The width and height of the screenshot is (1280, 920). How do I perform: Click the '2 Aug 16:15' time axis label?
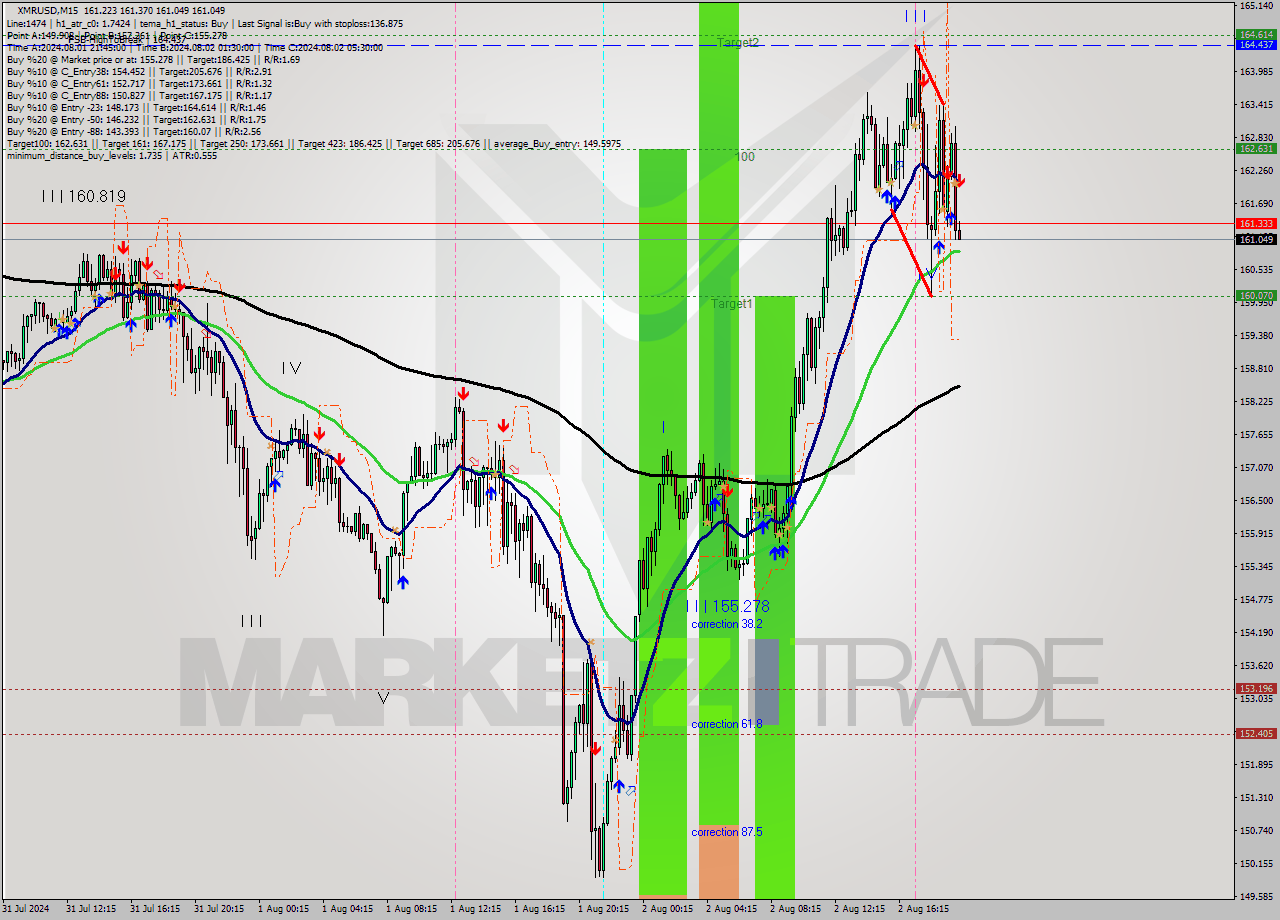pos(923,909)
